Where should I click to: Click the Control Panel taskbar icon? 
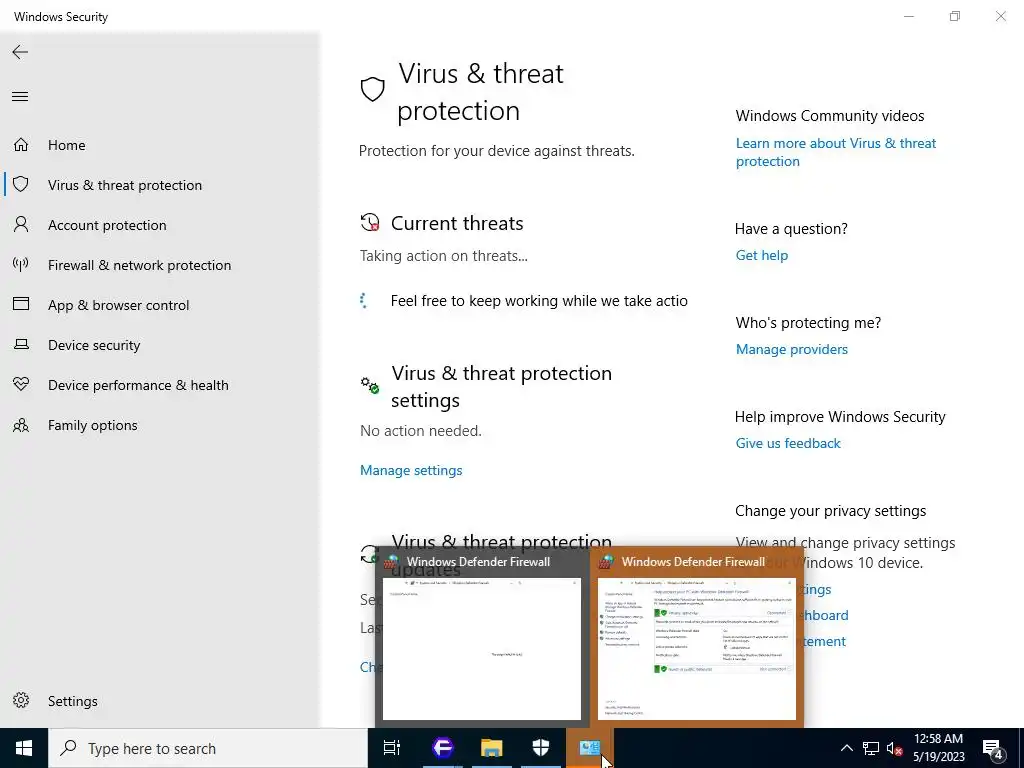(590, 748)
